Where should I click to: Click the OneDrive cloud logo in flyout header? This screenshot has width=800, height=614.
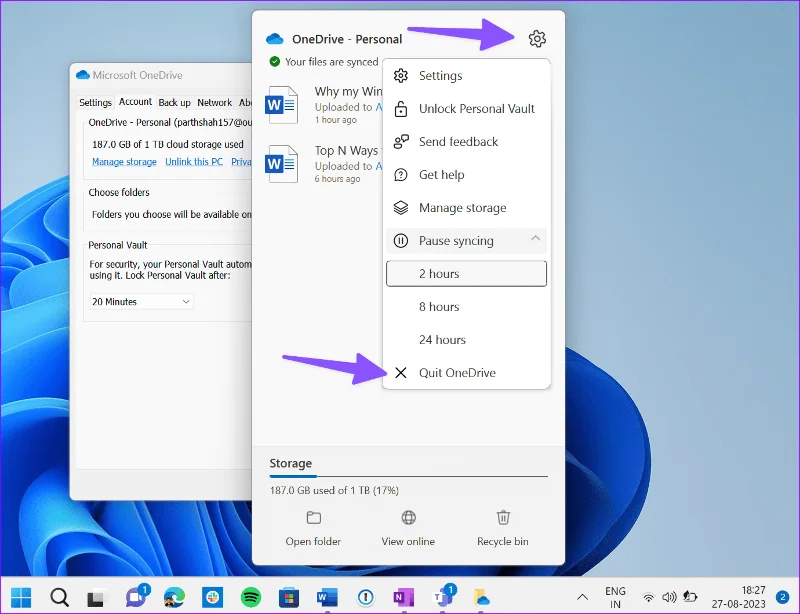click(274, 39)
